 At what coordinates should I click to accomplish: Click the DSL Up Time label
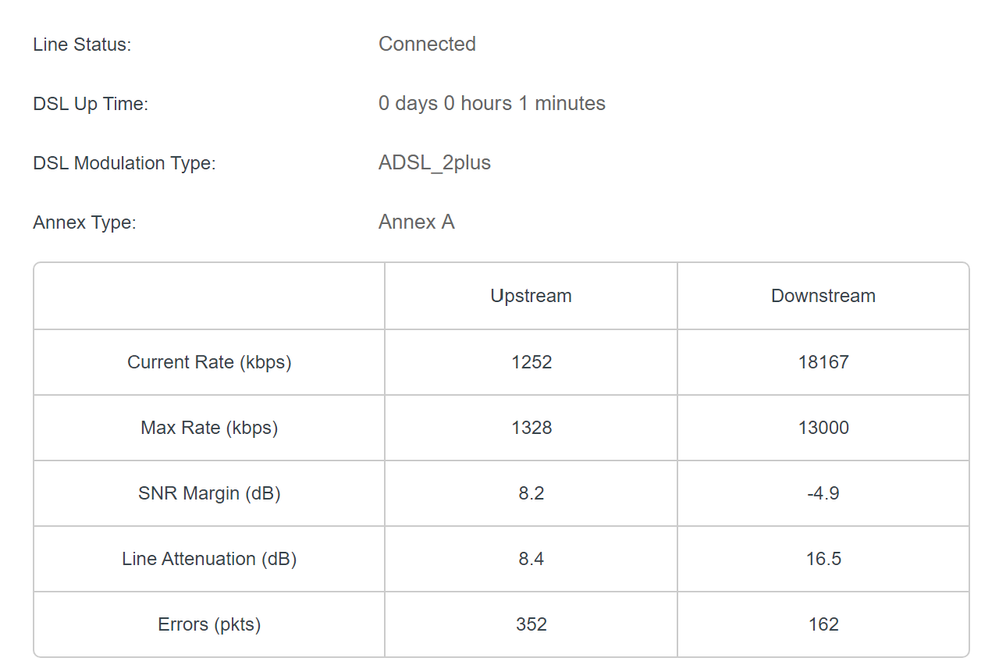coord(90,104)
